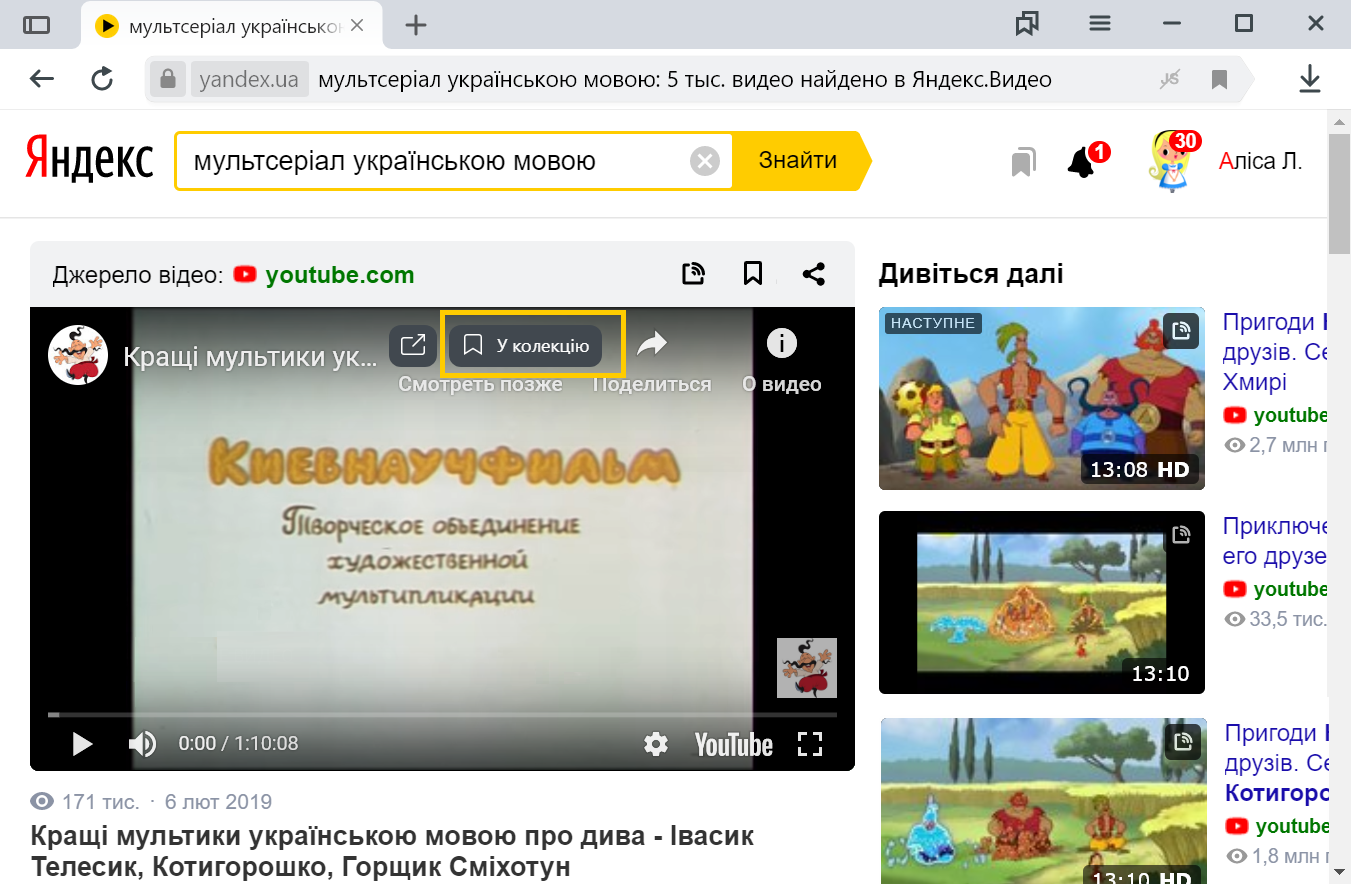The width and height of the screenshot is (1351, 884).
Task: Click the 0:00 / 1:10:08 time display
Action: coord(238,744)
